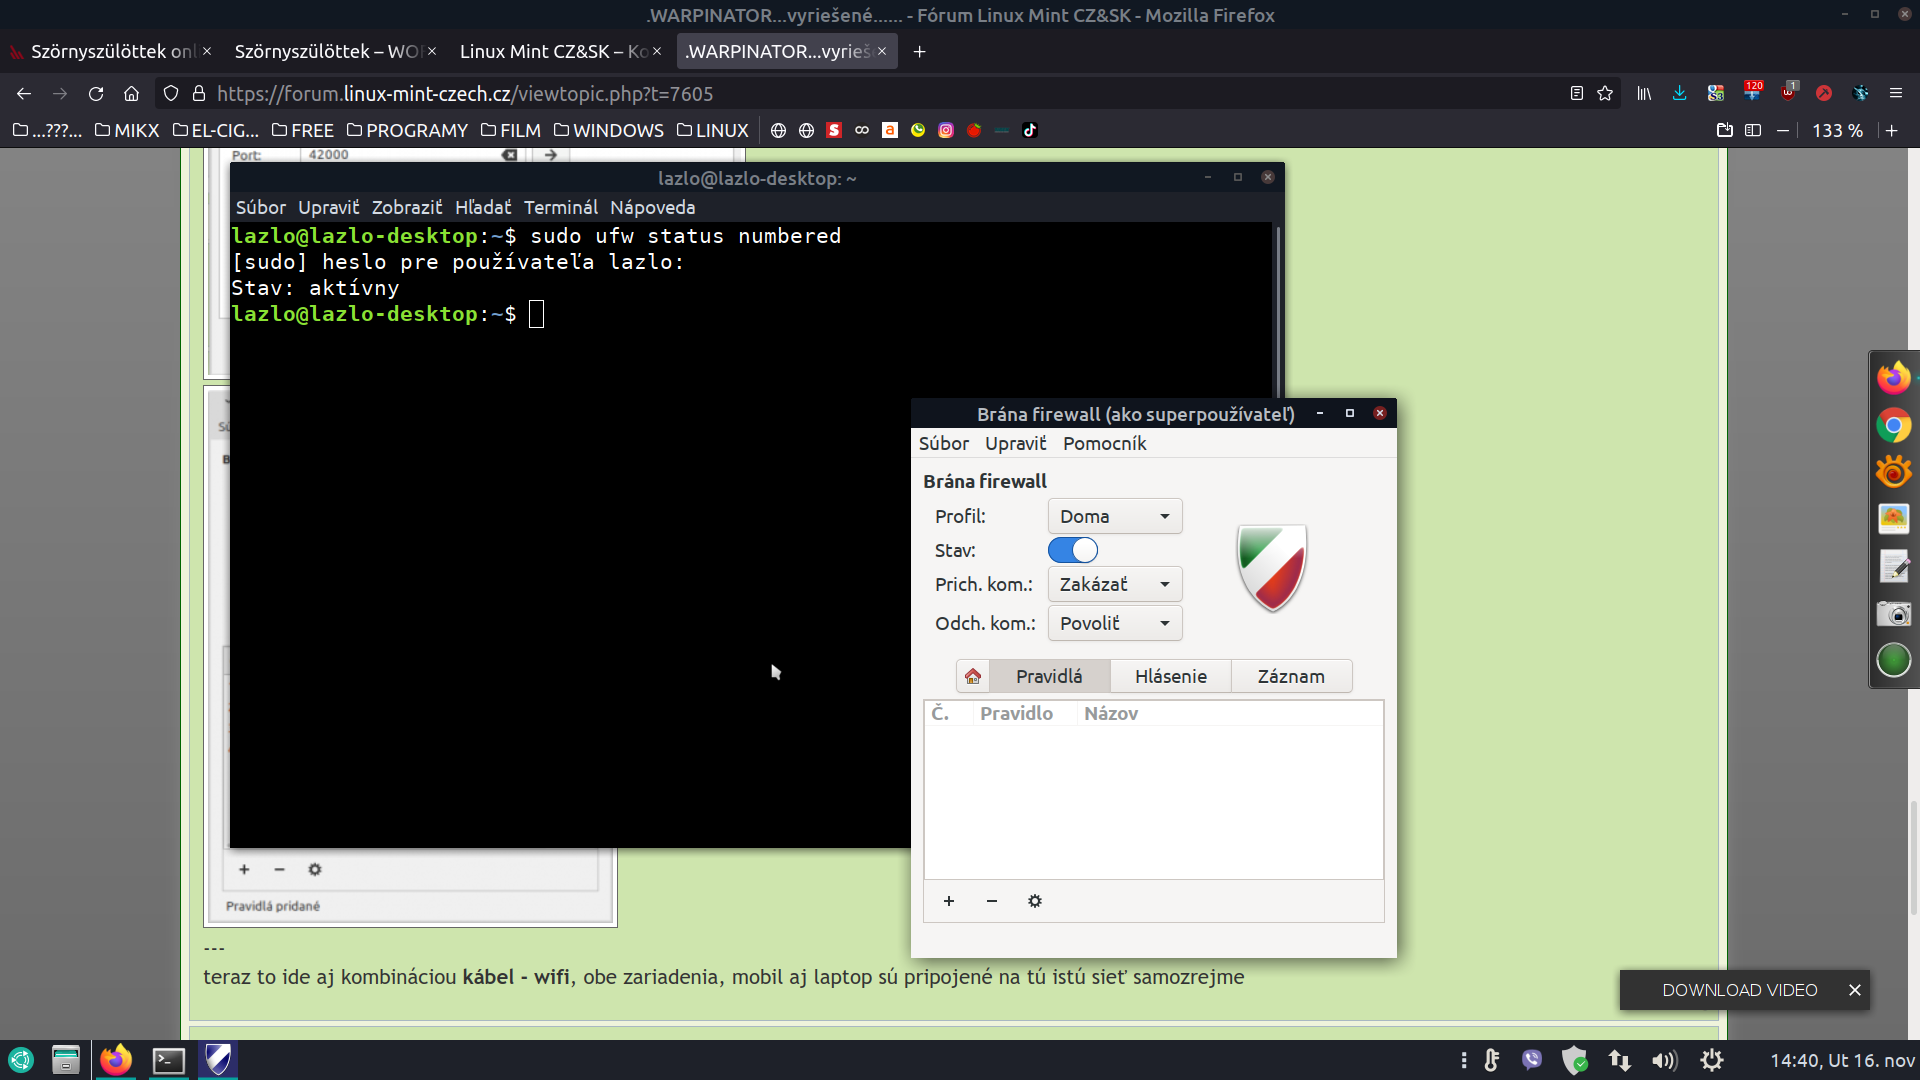Open the Viber icon in the system tray
1920x1080 pixels.
pyautogui.click(x=1531, y=1060)
